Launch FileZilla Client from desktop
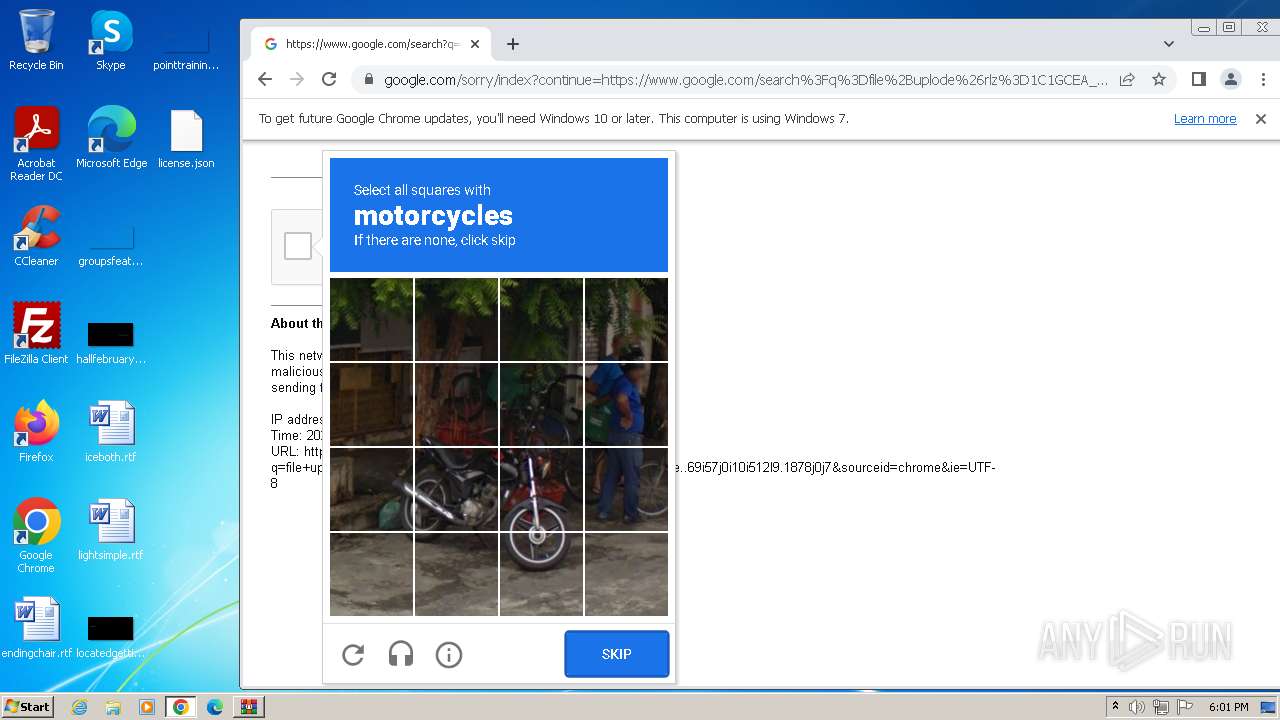Viewport: 1280px width, 720px height. tap(36, 334)
